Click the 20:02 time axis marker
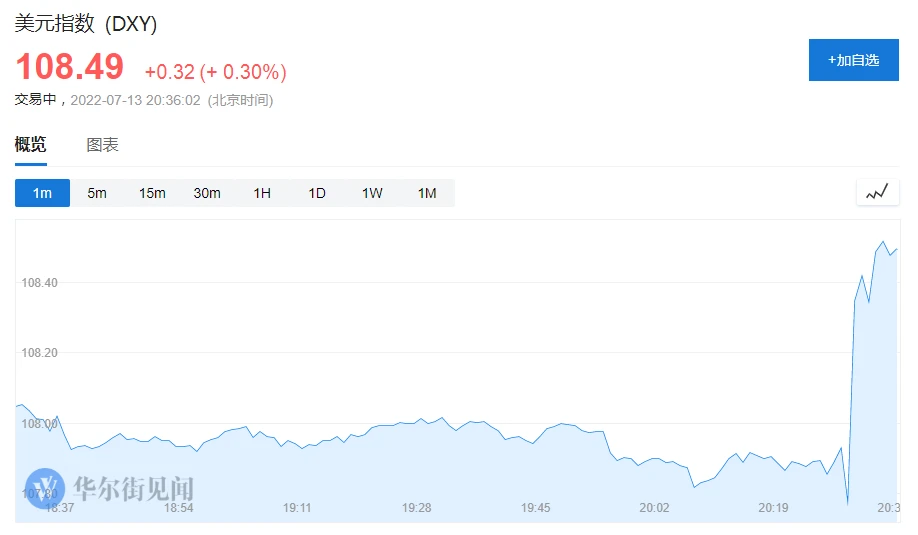The height and width of the screenshot is (535, 918). click(654, 508)
